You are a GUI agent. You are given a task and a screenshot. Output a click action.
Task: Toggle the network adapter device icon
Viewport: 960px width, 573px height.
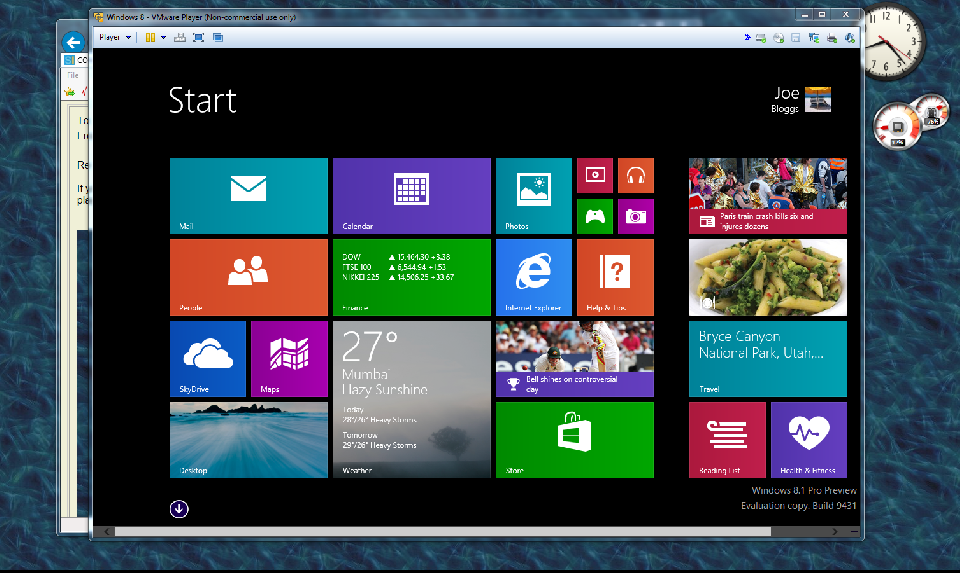813,38
